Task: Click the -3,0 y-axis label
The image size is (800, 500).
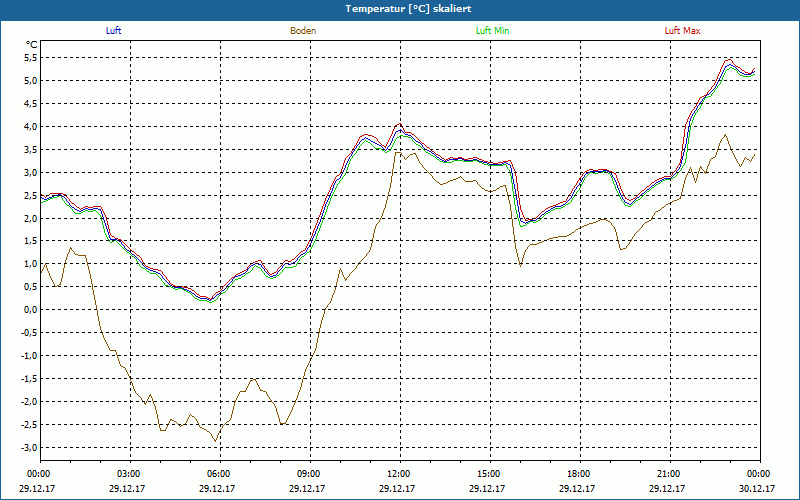Action: click(29, 447)
